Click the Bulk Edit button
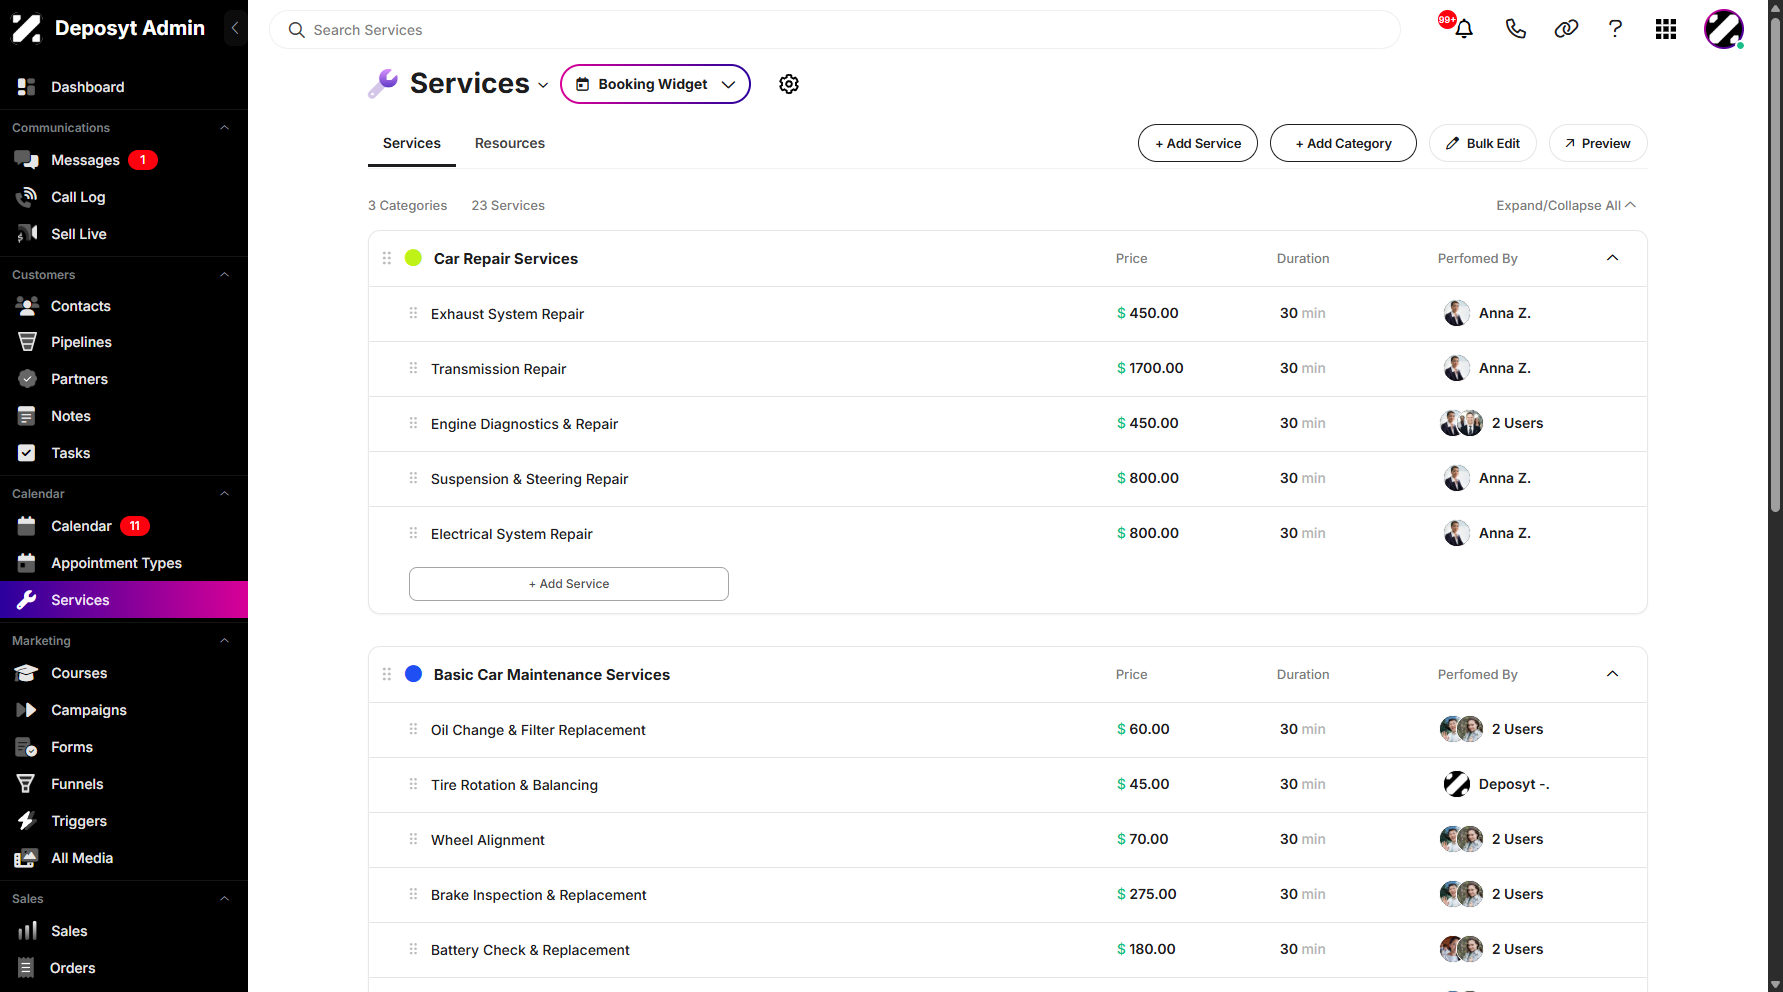This screenshot has height=992, width=1783. pyautogui.click(x=1483, y=143)
